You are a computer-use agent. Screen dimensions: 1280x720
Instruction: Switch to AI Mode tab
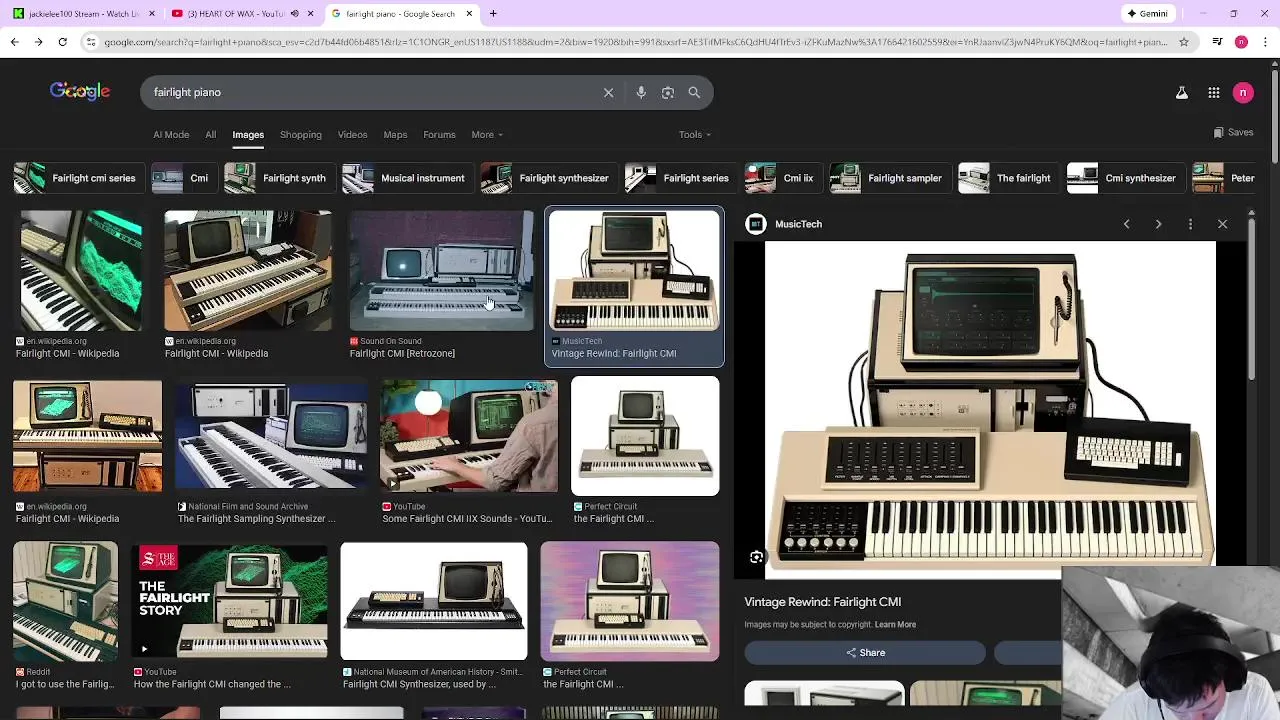coord(171,134)
